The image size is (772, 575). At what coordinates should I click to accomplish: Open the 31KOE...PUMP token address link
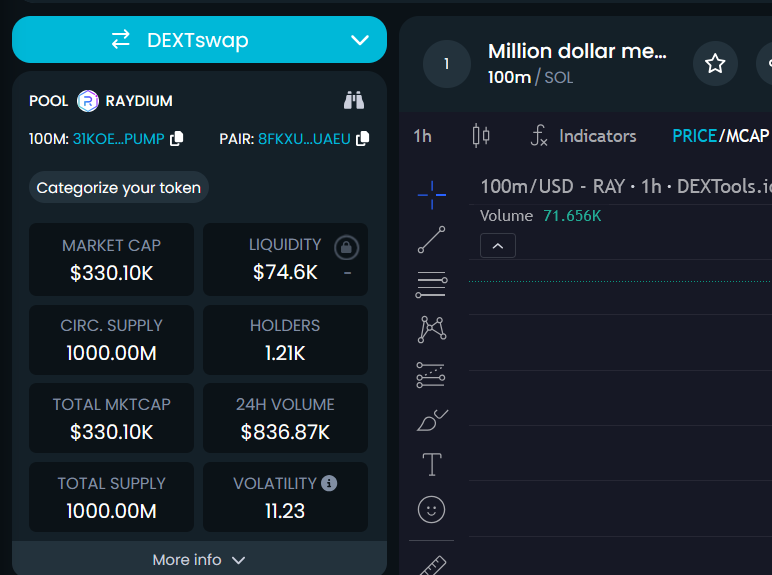[x=119, y=139]
